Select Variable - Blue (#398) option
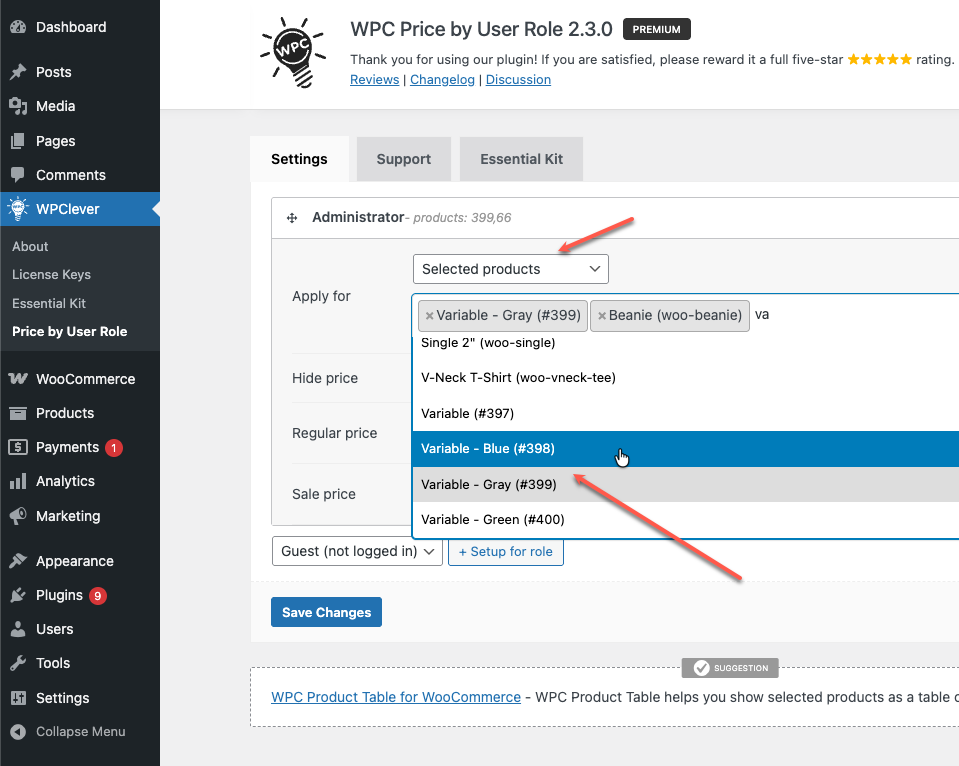Viewport: 959px width, 766px height. coord(686,449)
